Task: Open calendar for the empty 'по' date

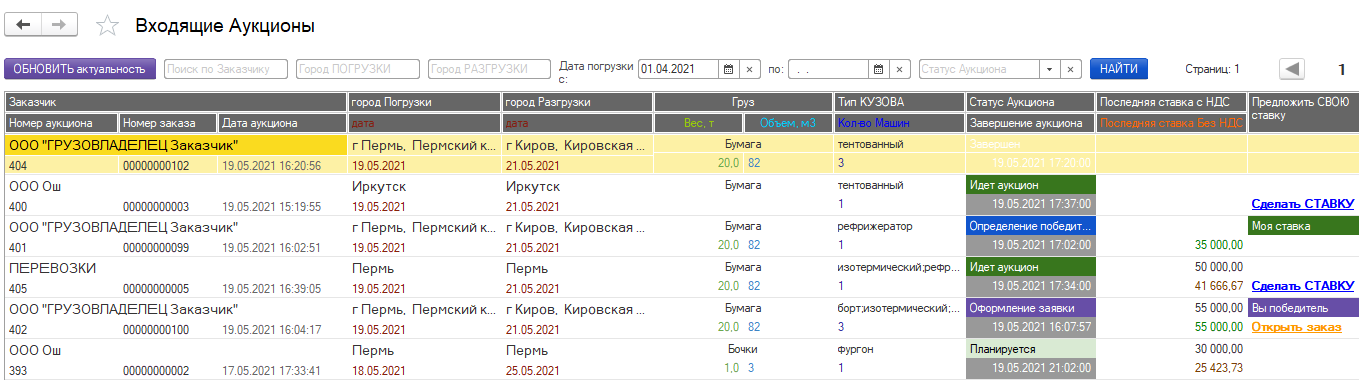Action: [x=878, y=69]
